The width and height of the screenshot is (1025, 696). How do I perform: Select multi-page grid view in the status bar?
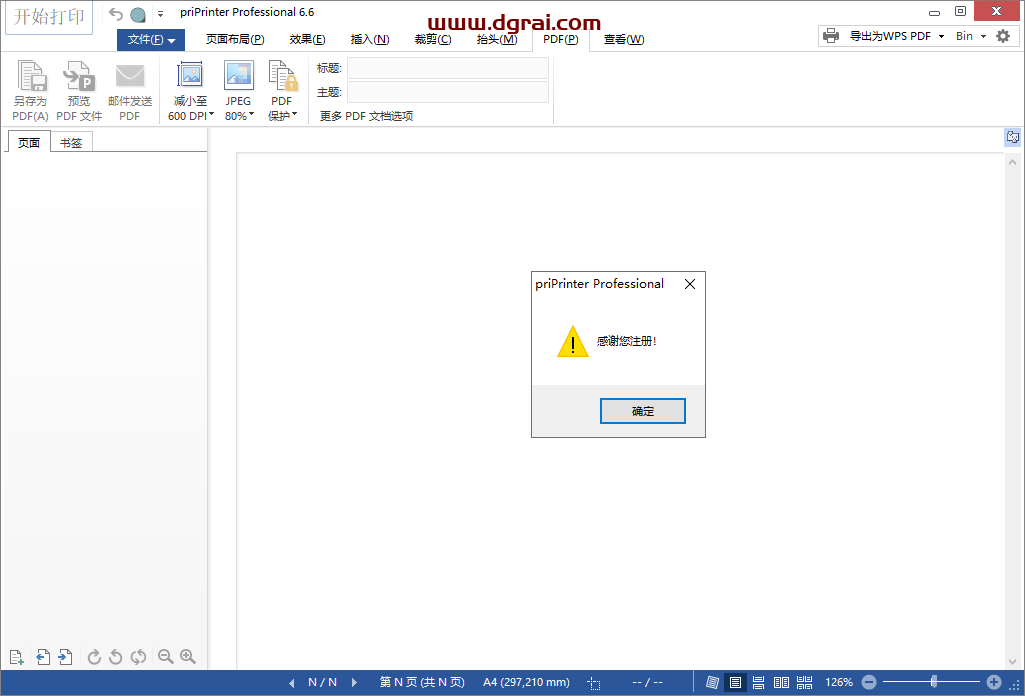coord(805,682)
